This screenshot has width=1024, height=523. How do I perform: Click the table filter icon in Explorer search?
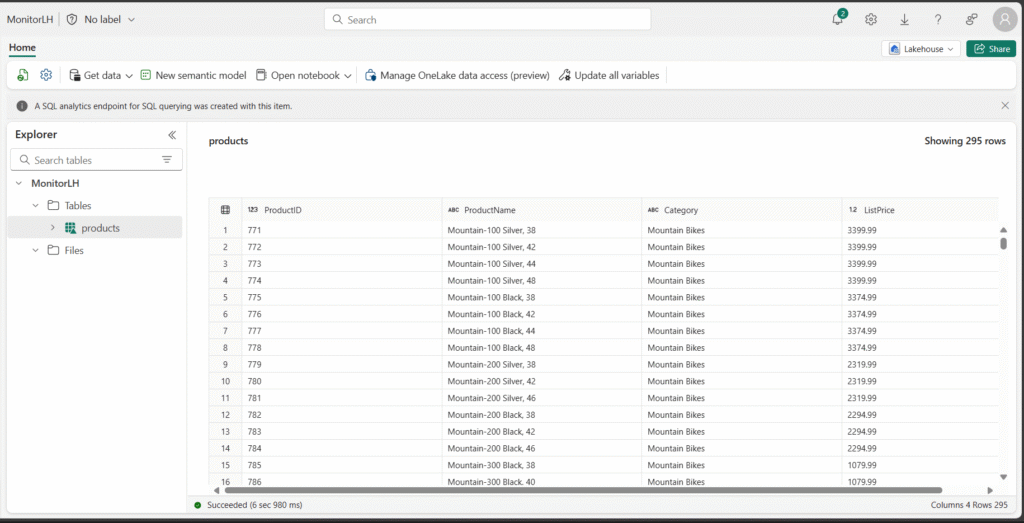click(167, 160)
